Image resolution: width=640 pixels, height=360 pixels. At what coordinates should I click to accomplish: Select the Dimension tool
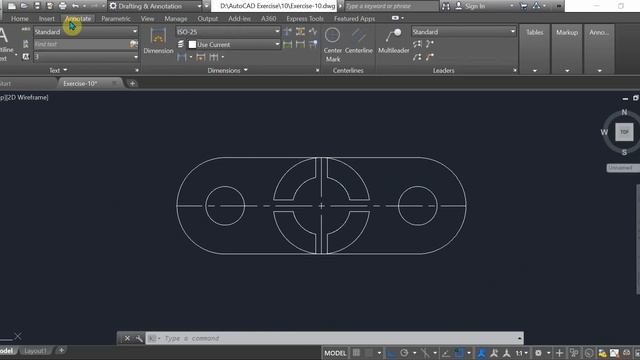click(158, 41)
